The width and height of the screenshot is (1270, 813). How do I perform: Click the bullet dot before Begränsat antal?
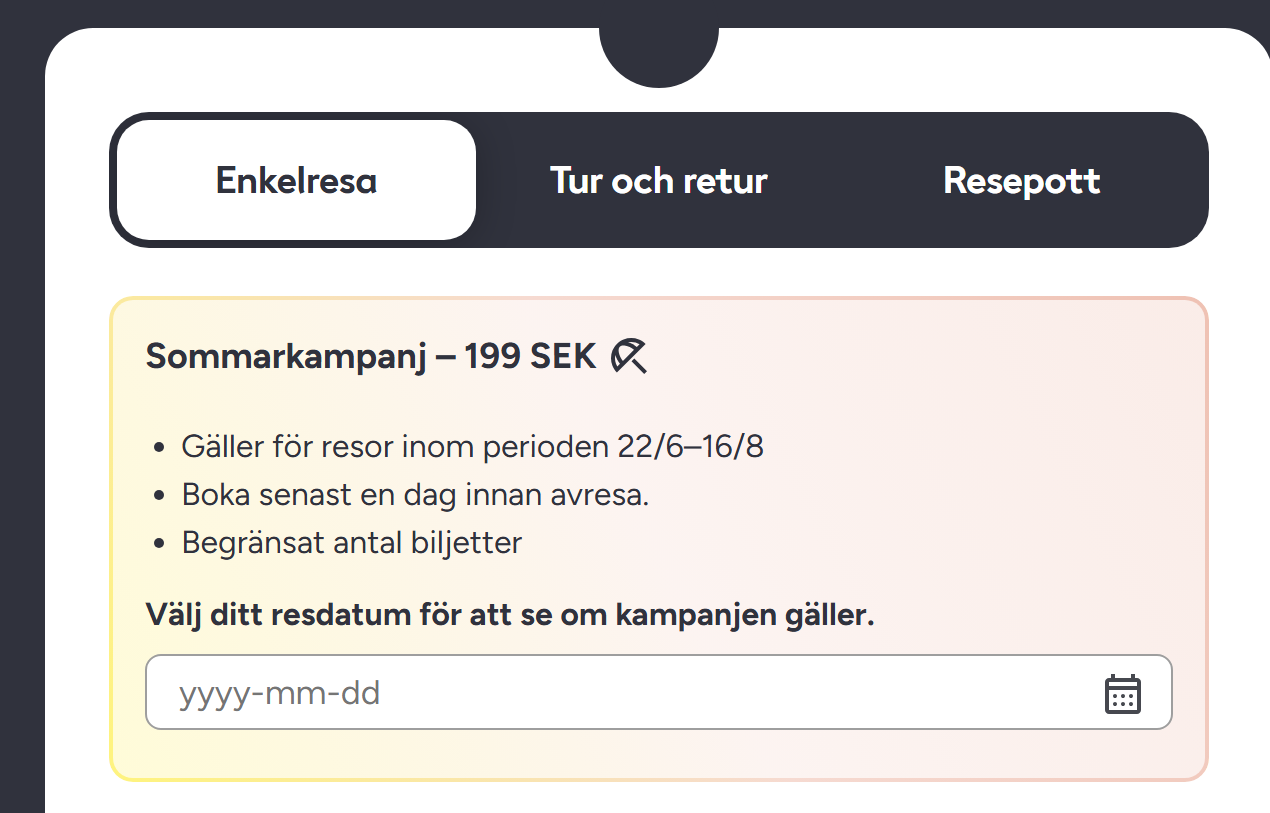point(160,545)
